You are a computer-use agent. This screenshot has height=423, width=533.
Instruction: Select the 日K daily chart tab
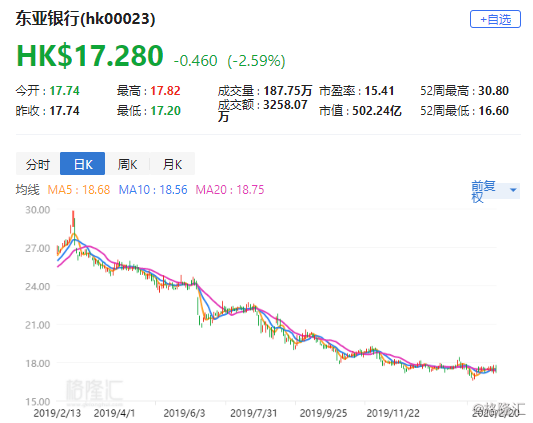point(83,164)
